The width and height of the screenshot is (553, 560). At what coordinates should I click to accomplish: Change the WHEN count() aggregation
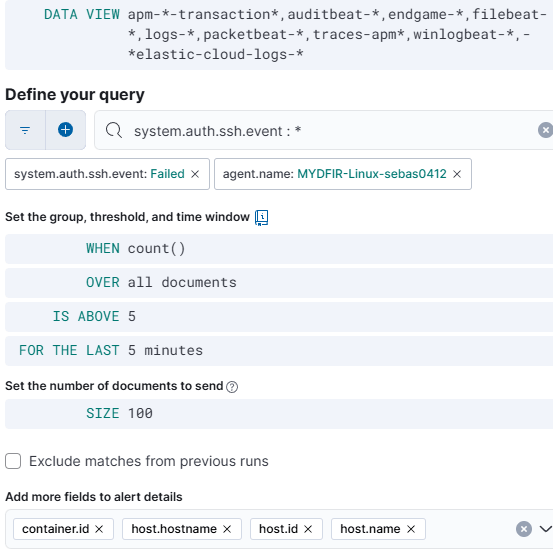[279, 249]
